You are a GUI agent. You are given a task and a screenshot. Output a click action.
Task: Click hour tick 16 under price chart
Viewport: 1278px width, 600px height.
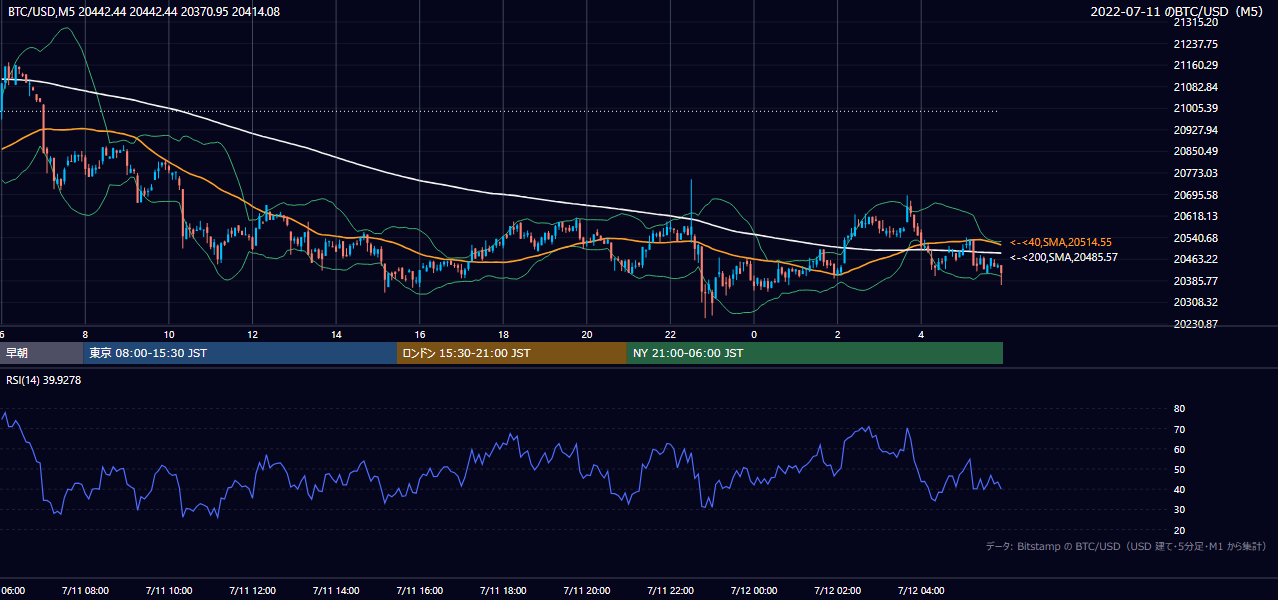[420, 335]
